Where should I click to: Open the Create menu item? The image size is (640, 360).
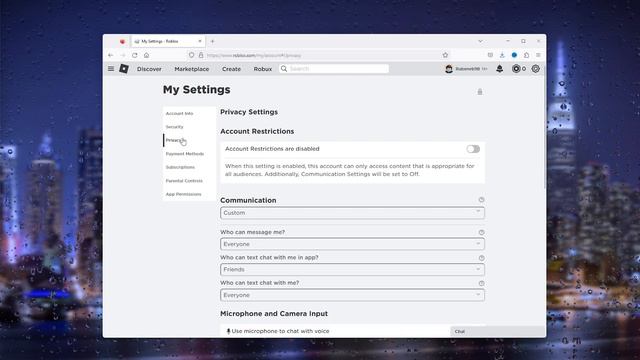(x=231, y=69)
